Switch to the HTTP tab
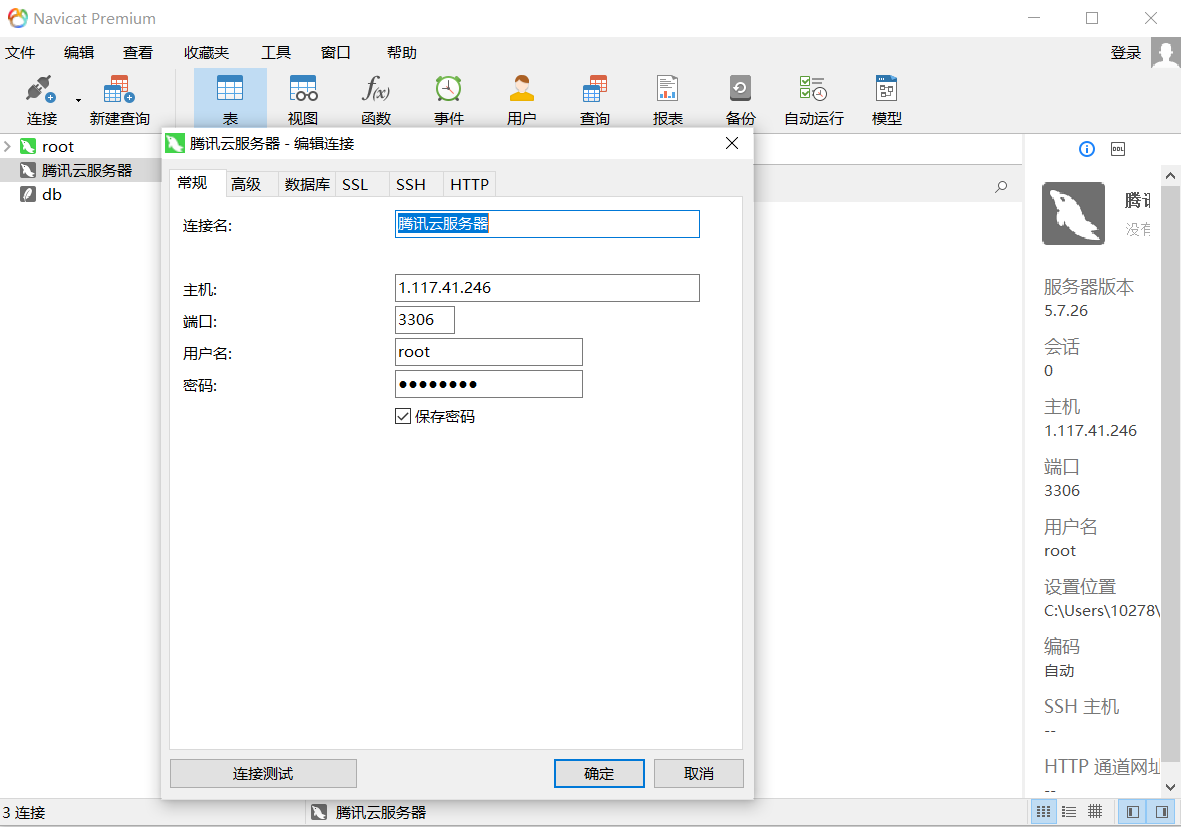 (x=469, y=185)
